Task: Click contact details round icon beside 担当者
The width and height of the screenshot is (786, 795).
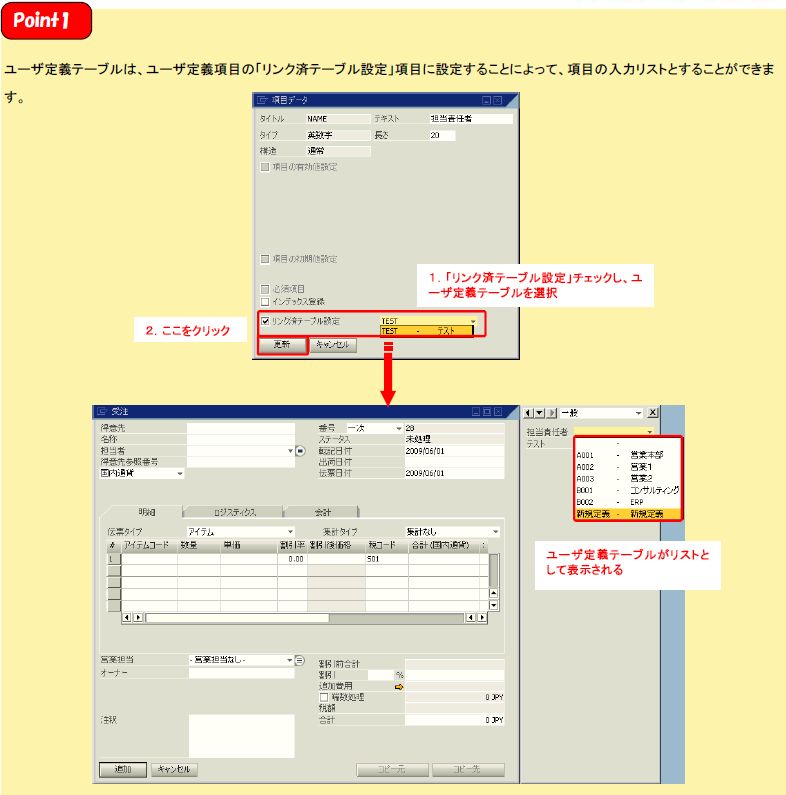Action: point(300,450)
